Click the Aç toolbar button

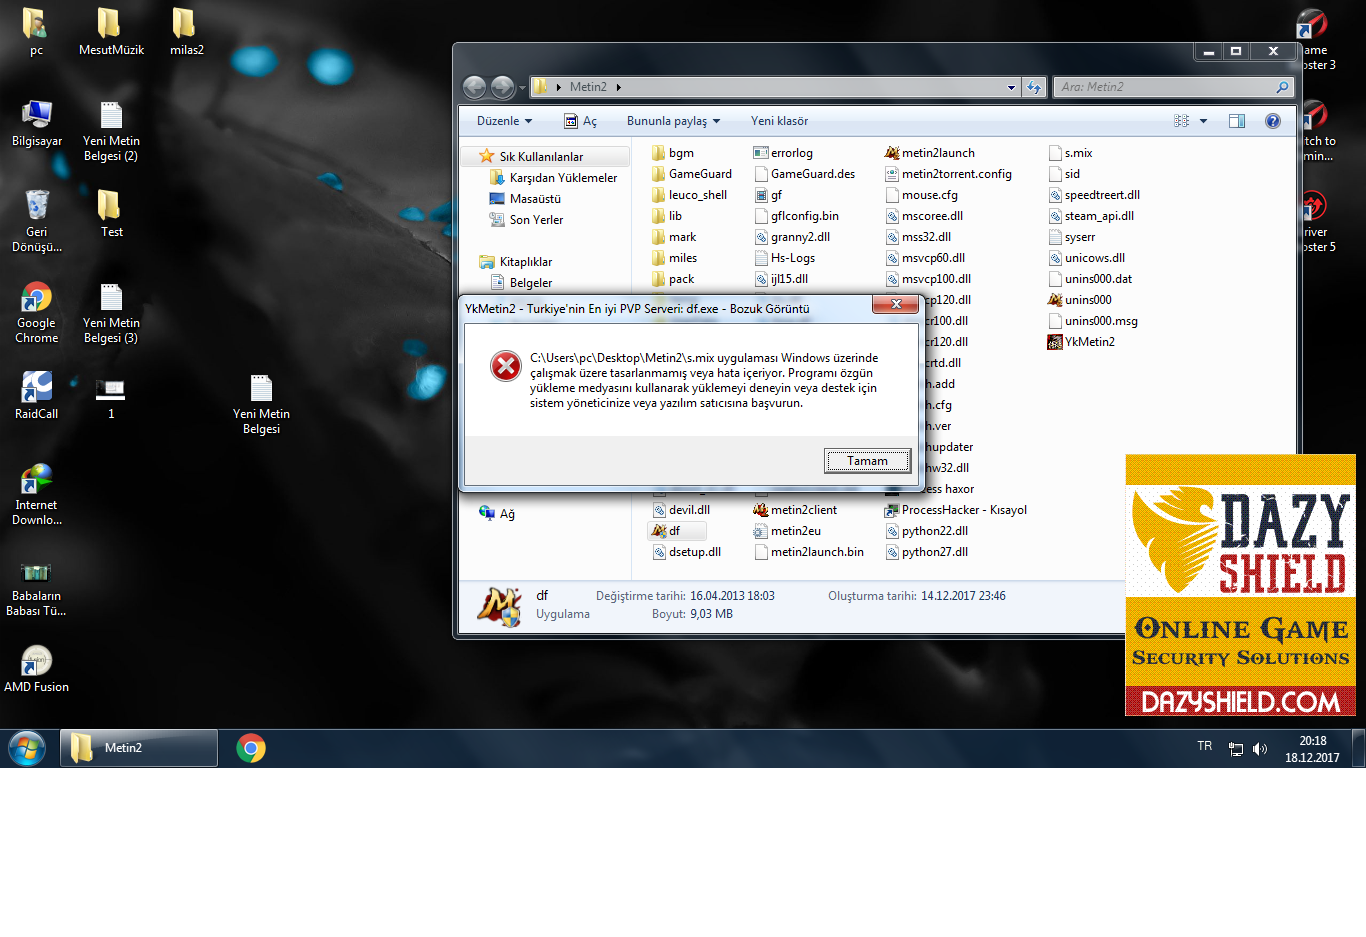(580, 121)
